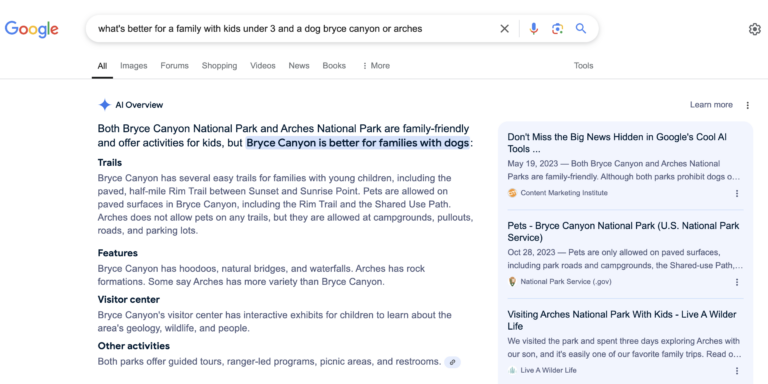Screen dimensions: 768x384
Task: Click the Learn more link
Action: pos(711,105)
